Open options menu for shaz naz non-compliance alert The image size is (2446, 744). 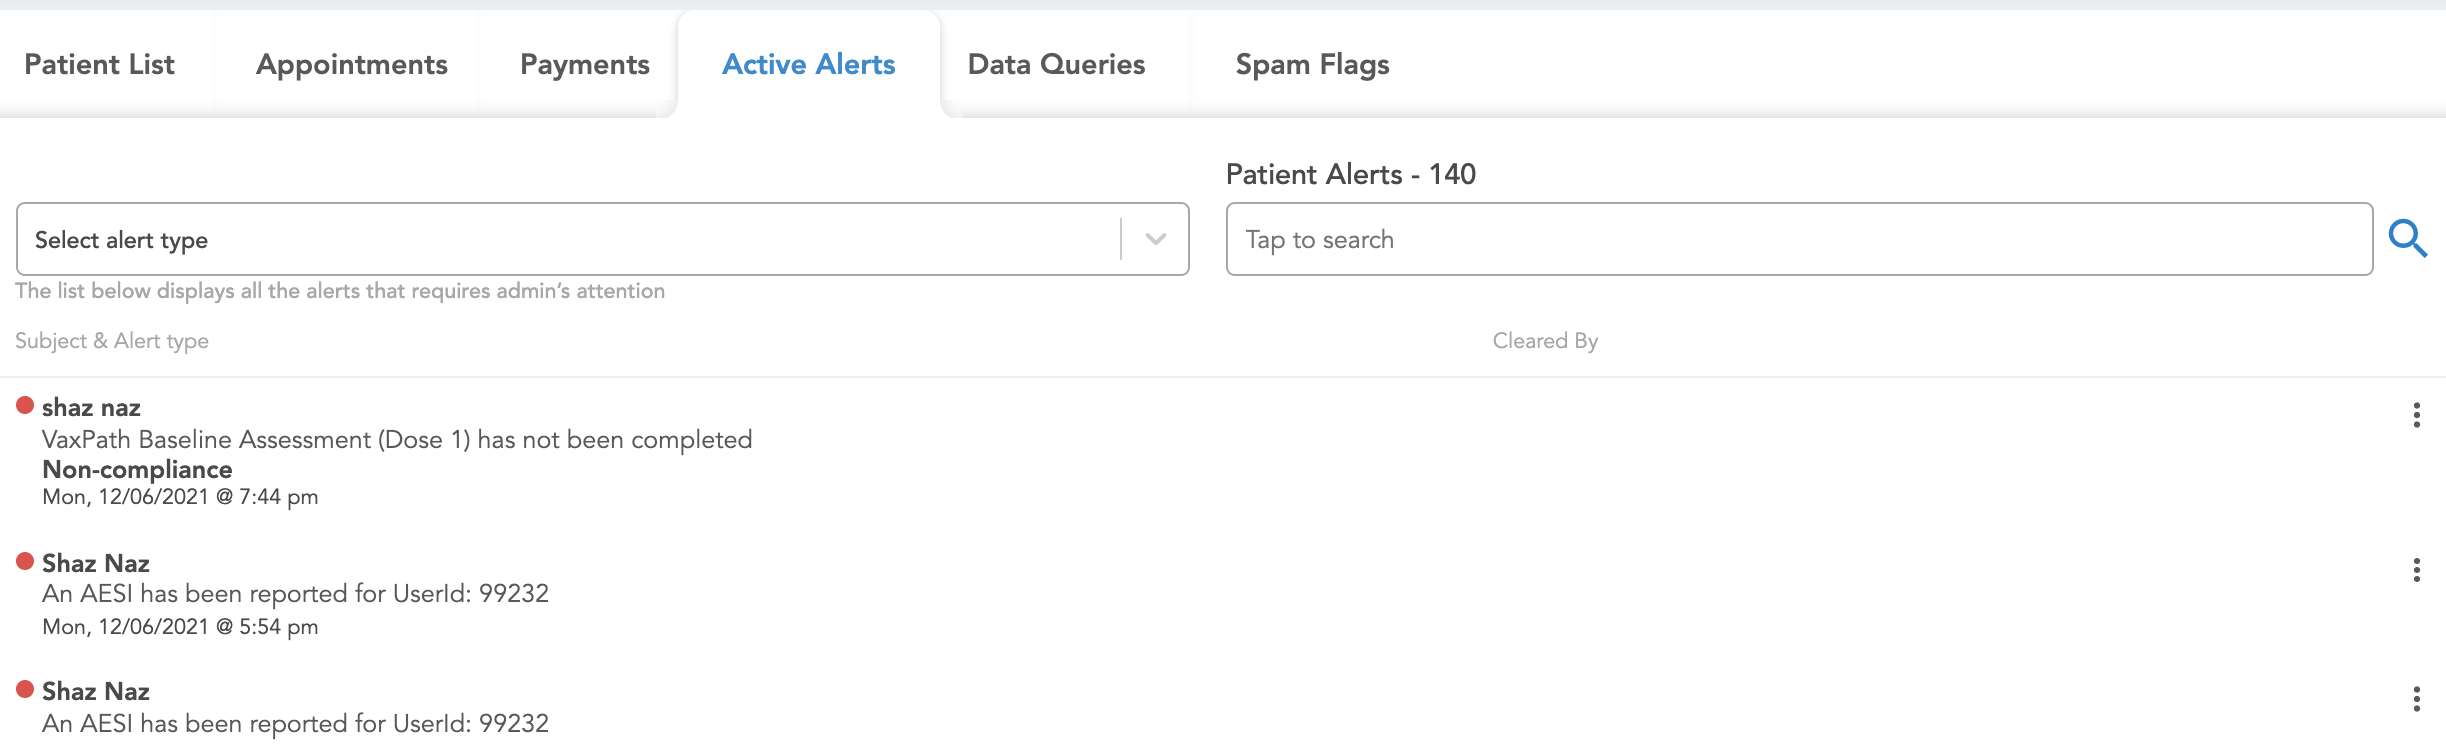(x=2416, y=415)
